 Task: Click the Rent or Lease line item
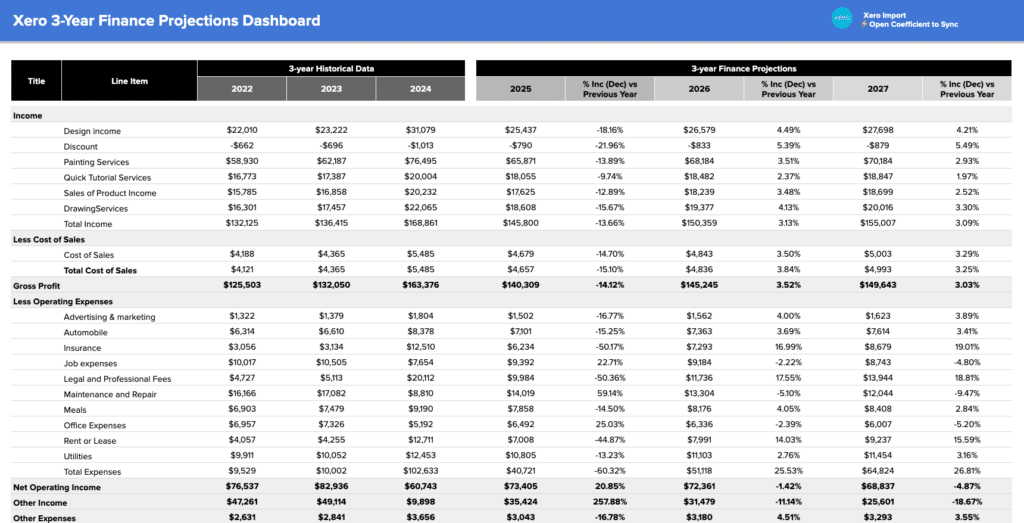tap(91, 441)
